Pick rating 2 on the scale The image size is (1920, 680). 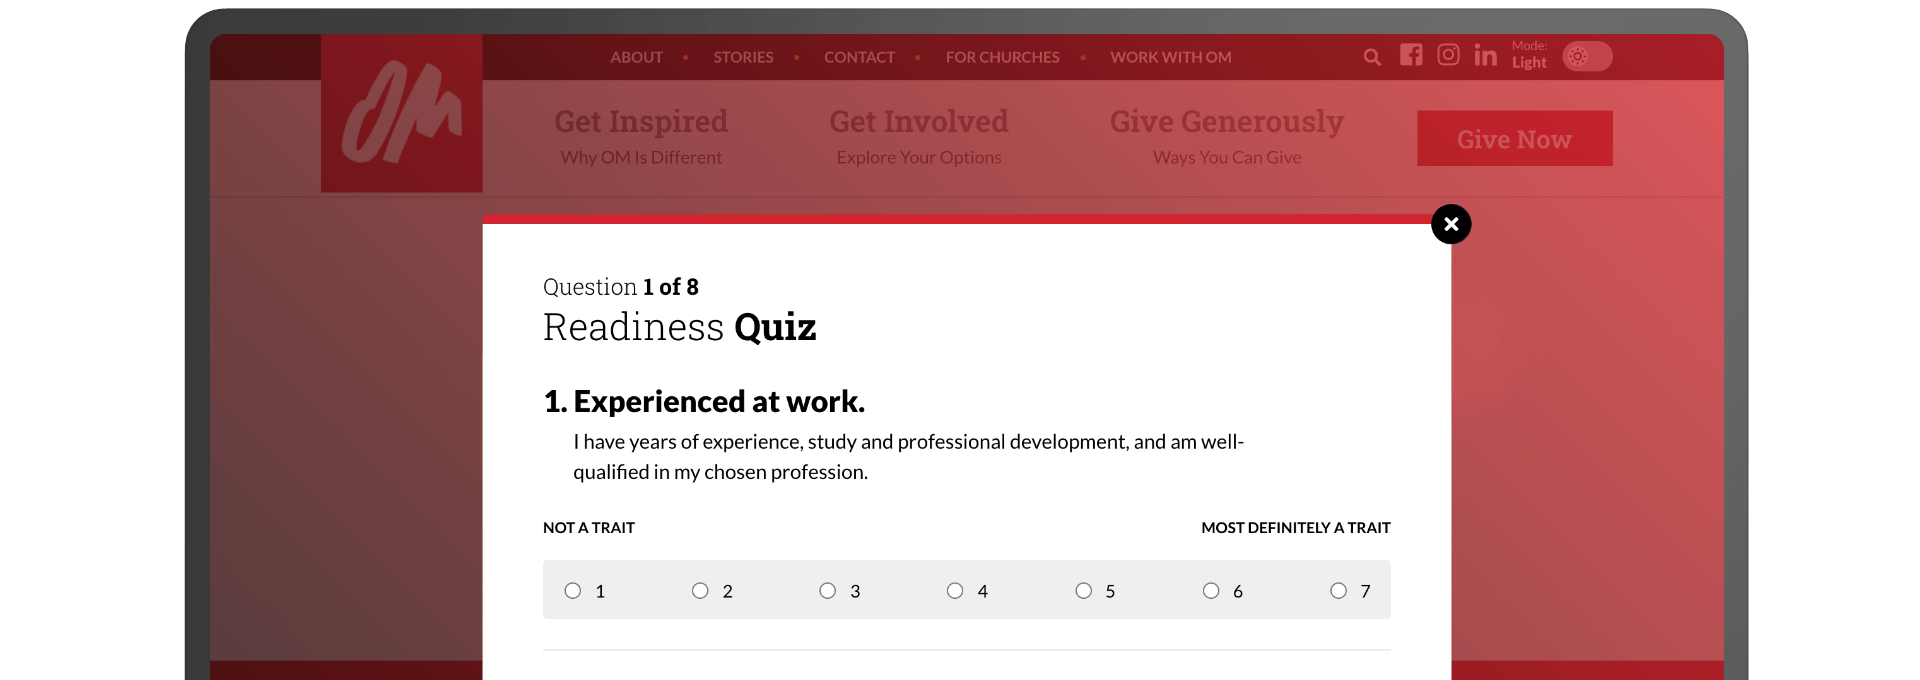(700, 591)
